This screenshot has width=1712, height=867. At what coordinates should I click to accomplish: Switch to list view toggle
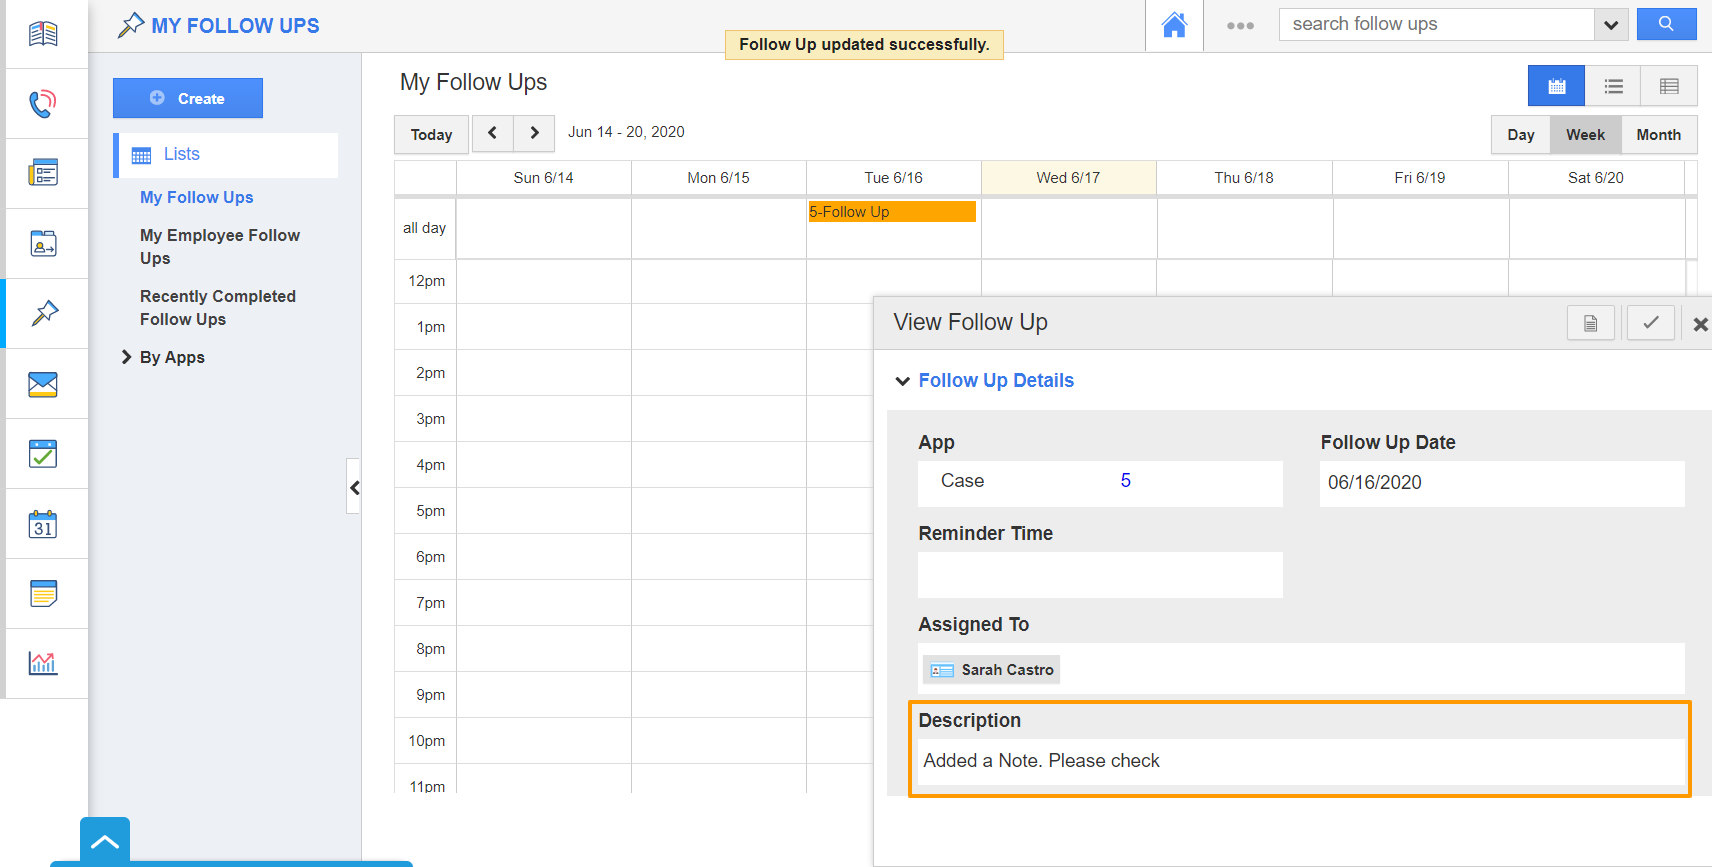[1613, 86]
